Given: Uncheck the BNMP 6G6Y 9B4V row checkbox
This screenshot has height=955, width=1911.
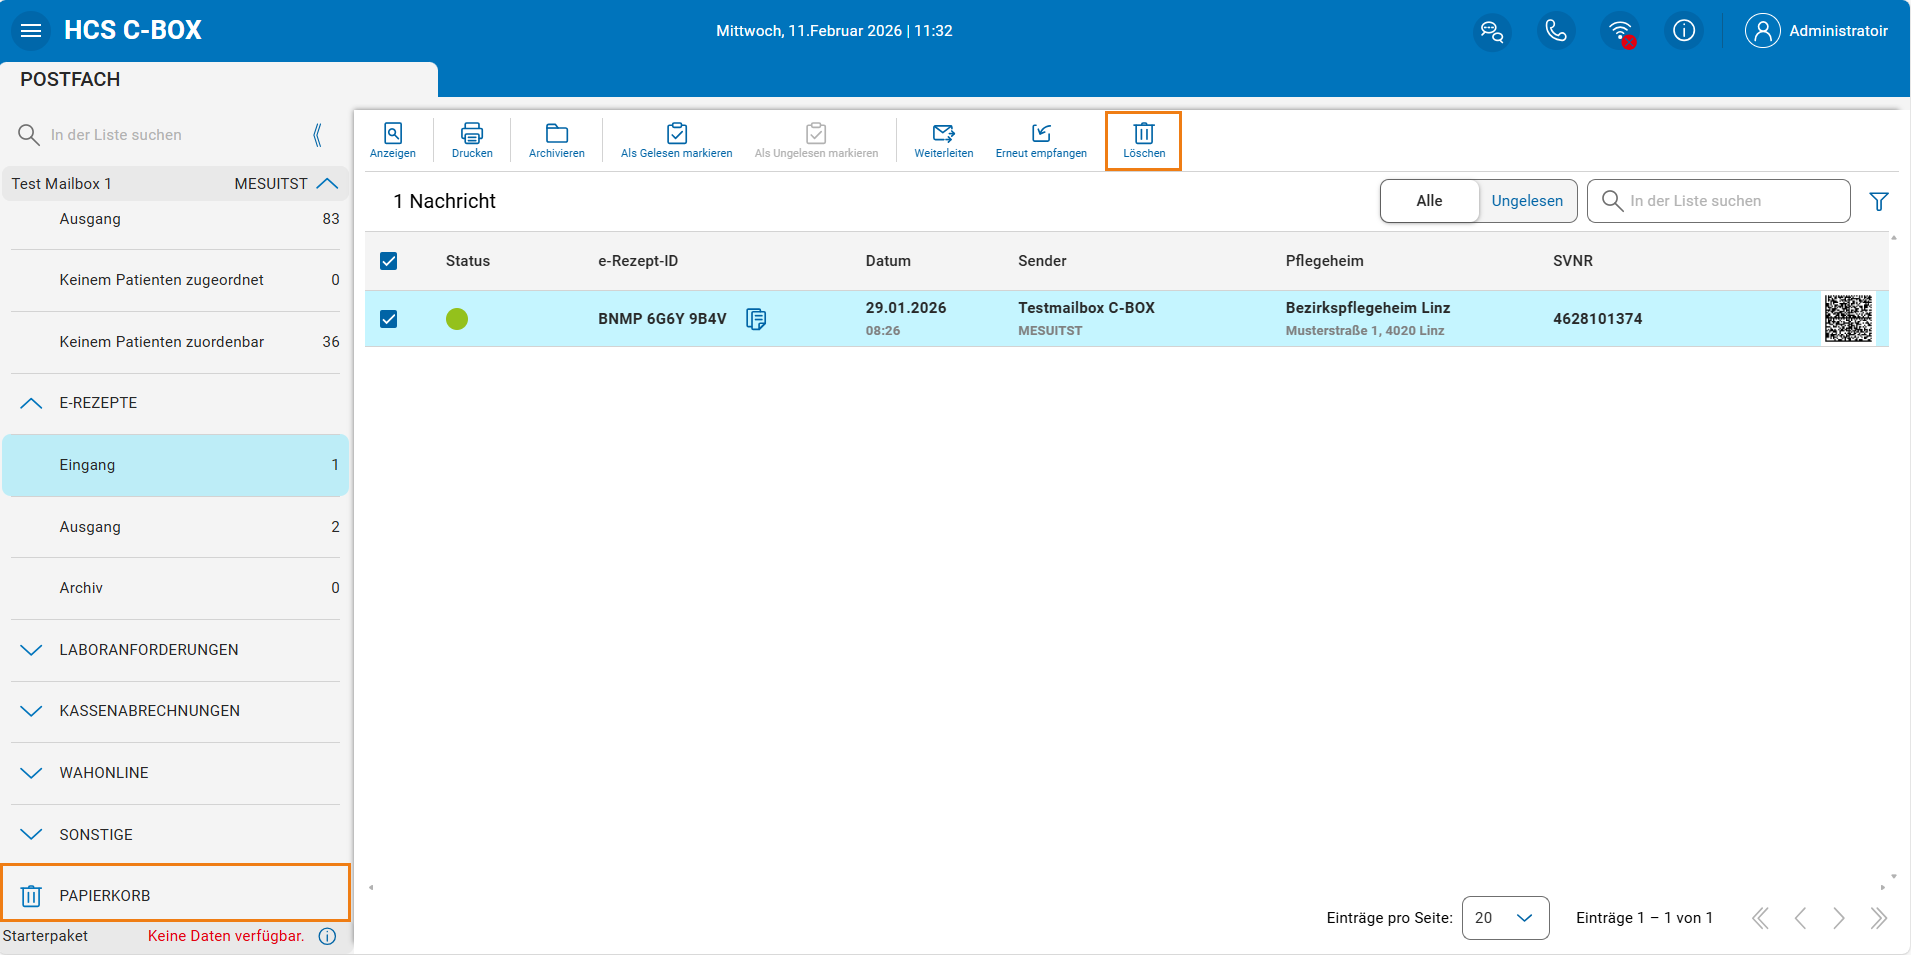Looking at the screenshot, I should pyautogui.click(x=389, y=319).
